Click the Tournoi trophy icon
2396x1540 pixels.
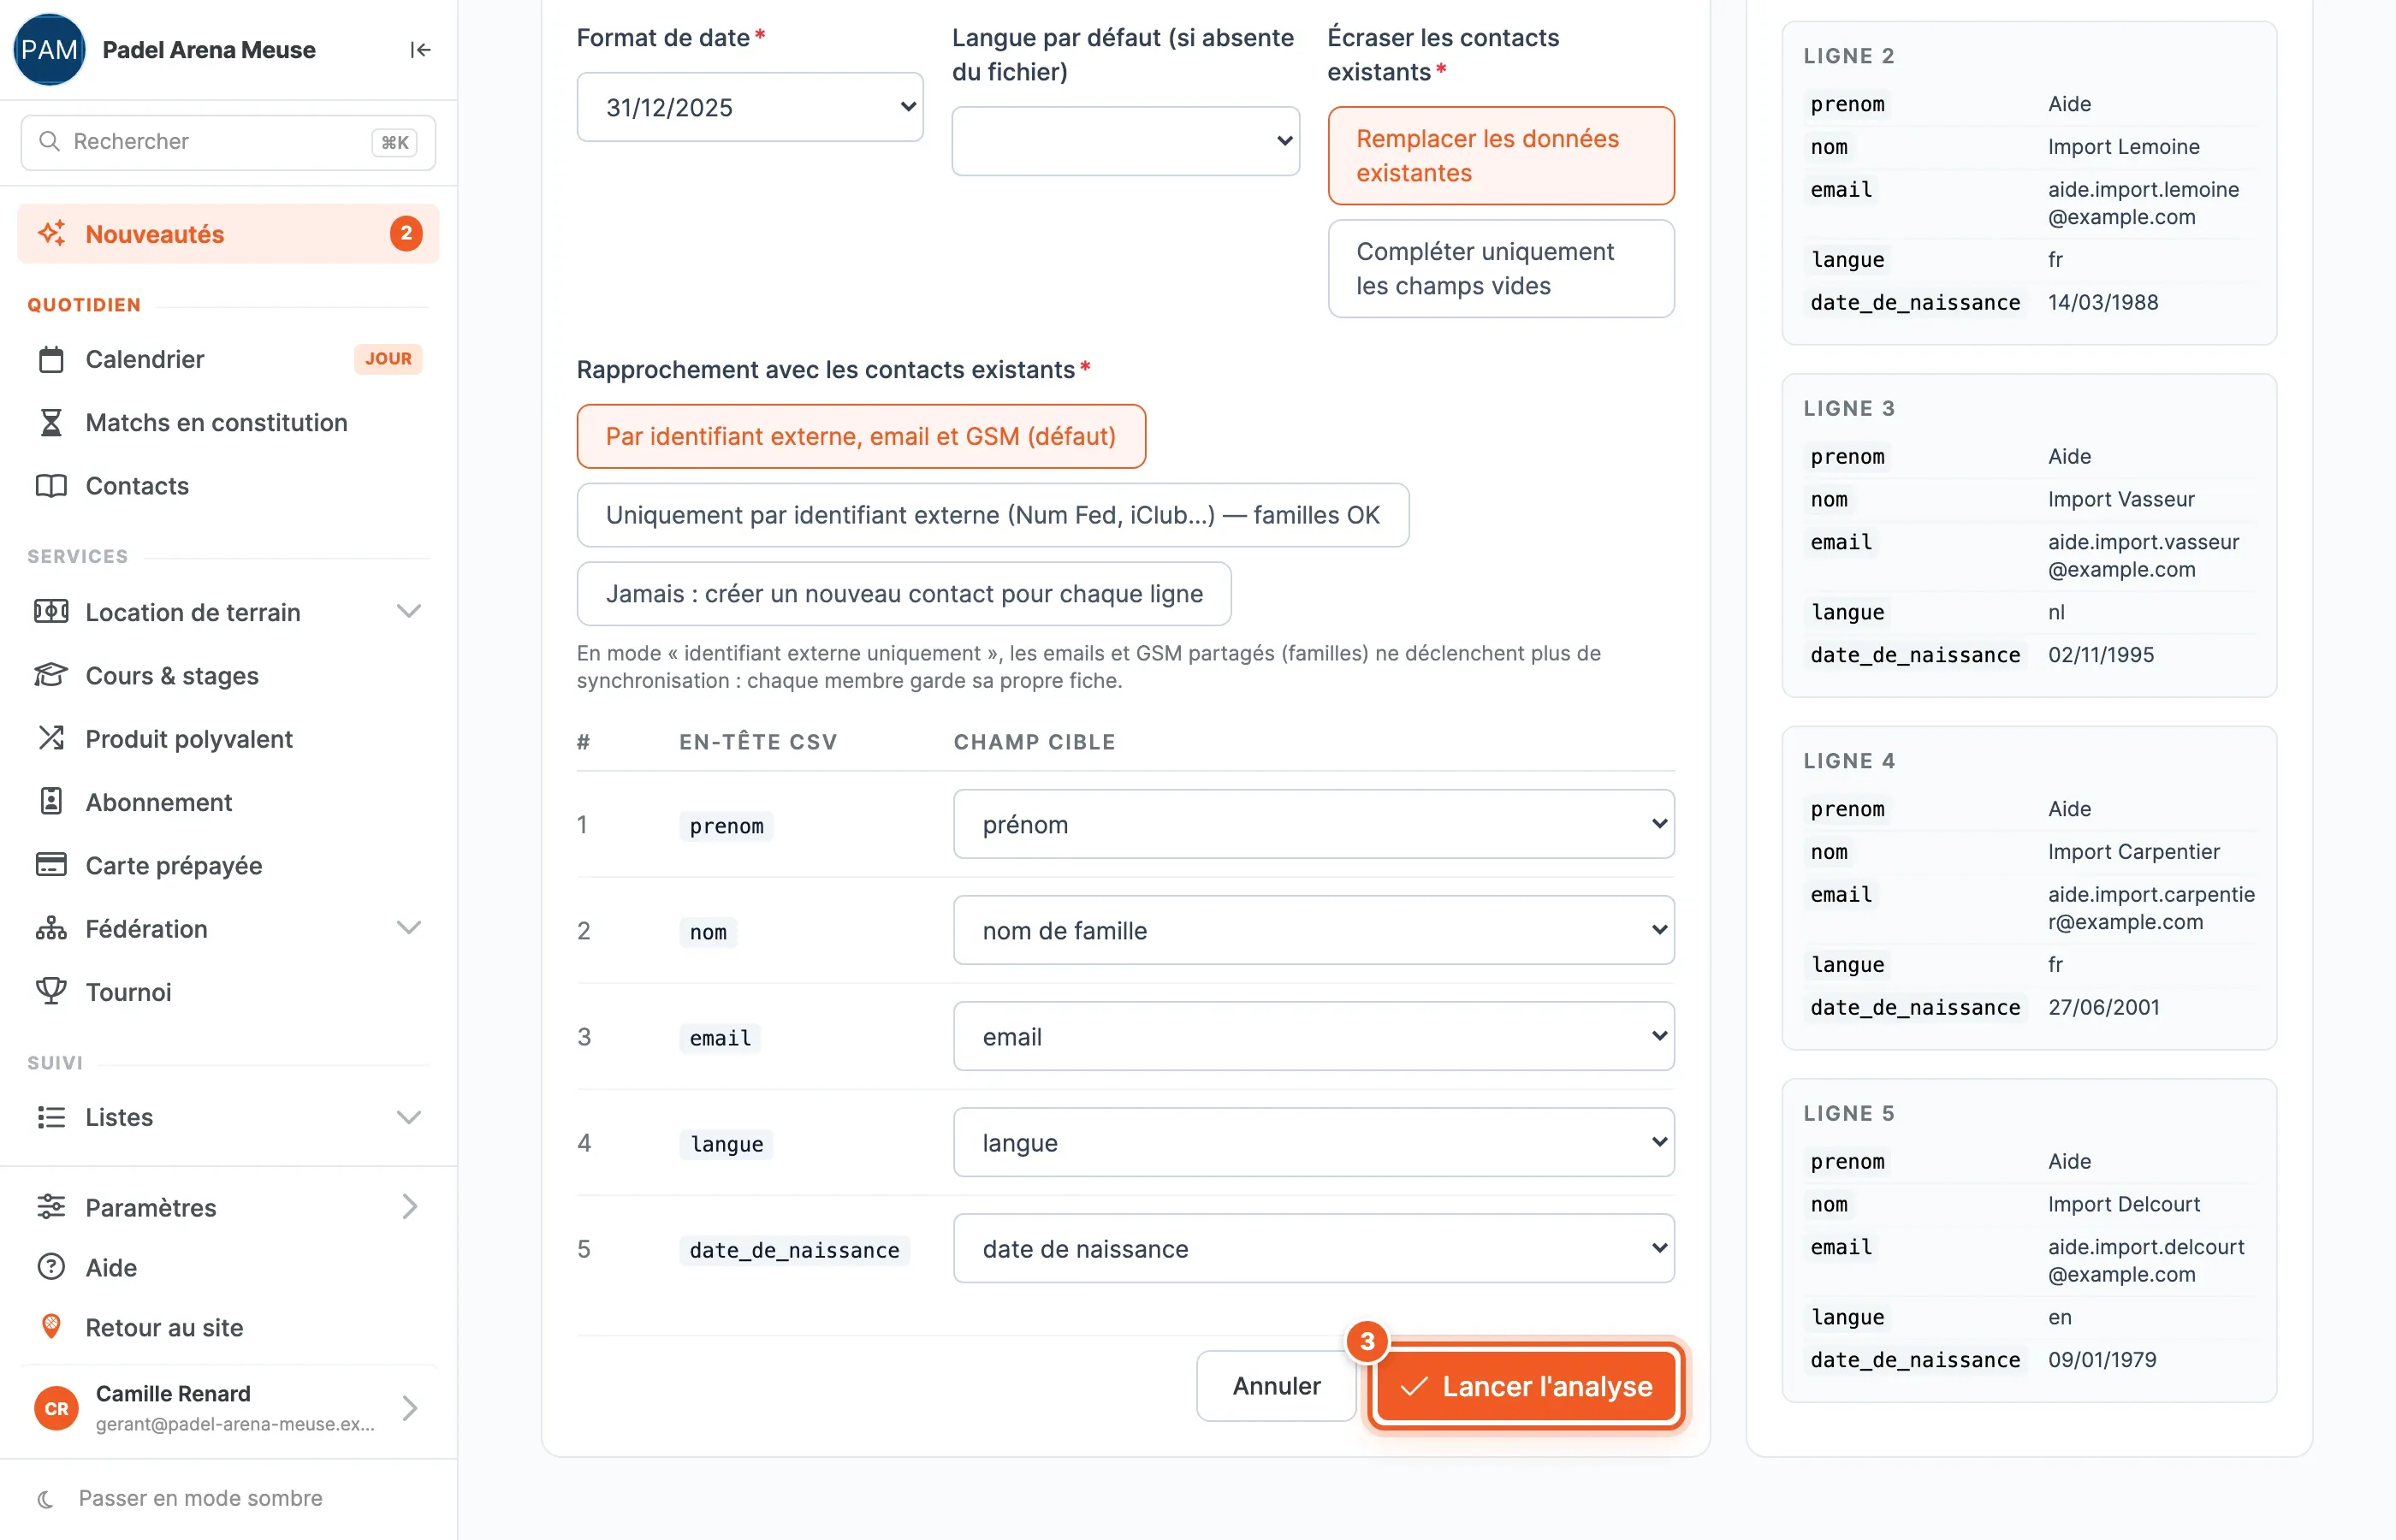[51, 991]
